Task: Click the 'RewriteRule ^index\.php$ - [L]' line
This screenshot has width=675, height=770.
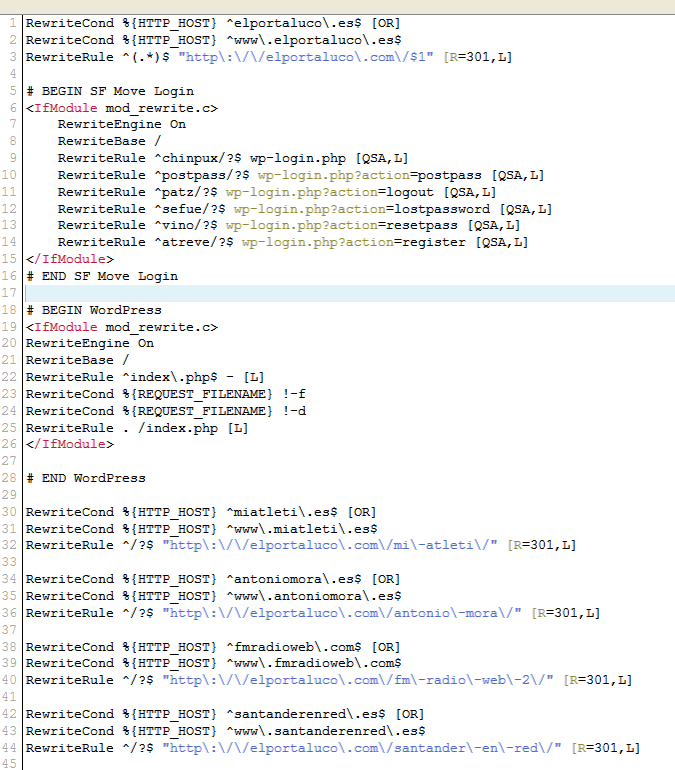Action: coord(145,377)
